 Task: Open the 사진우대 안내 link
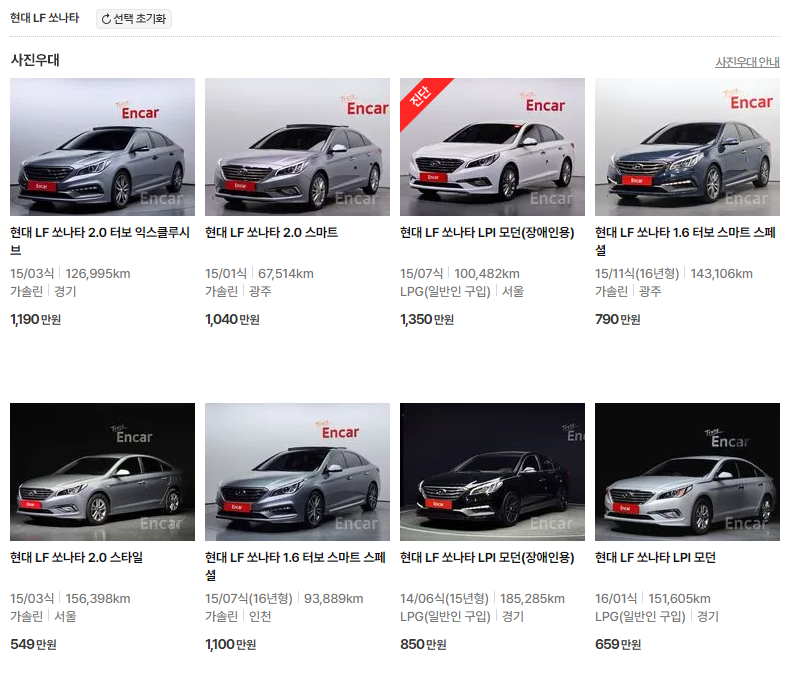(747, 62)
